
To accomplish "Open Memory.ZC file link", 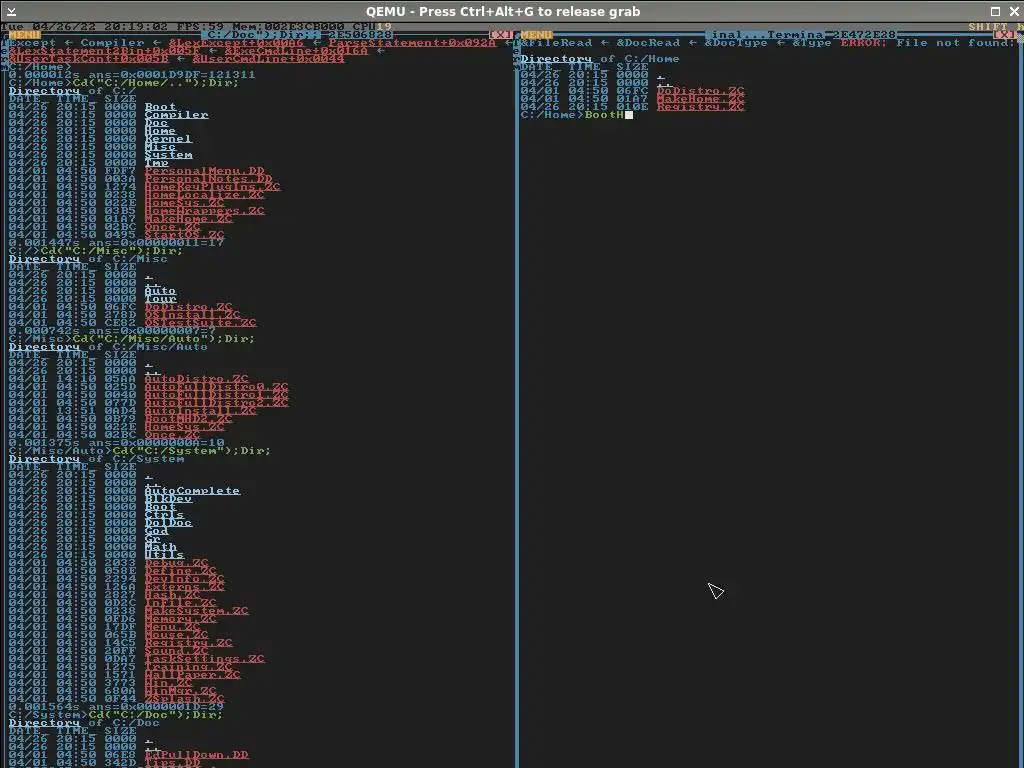I will click(x=180, y=619).
